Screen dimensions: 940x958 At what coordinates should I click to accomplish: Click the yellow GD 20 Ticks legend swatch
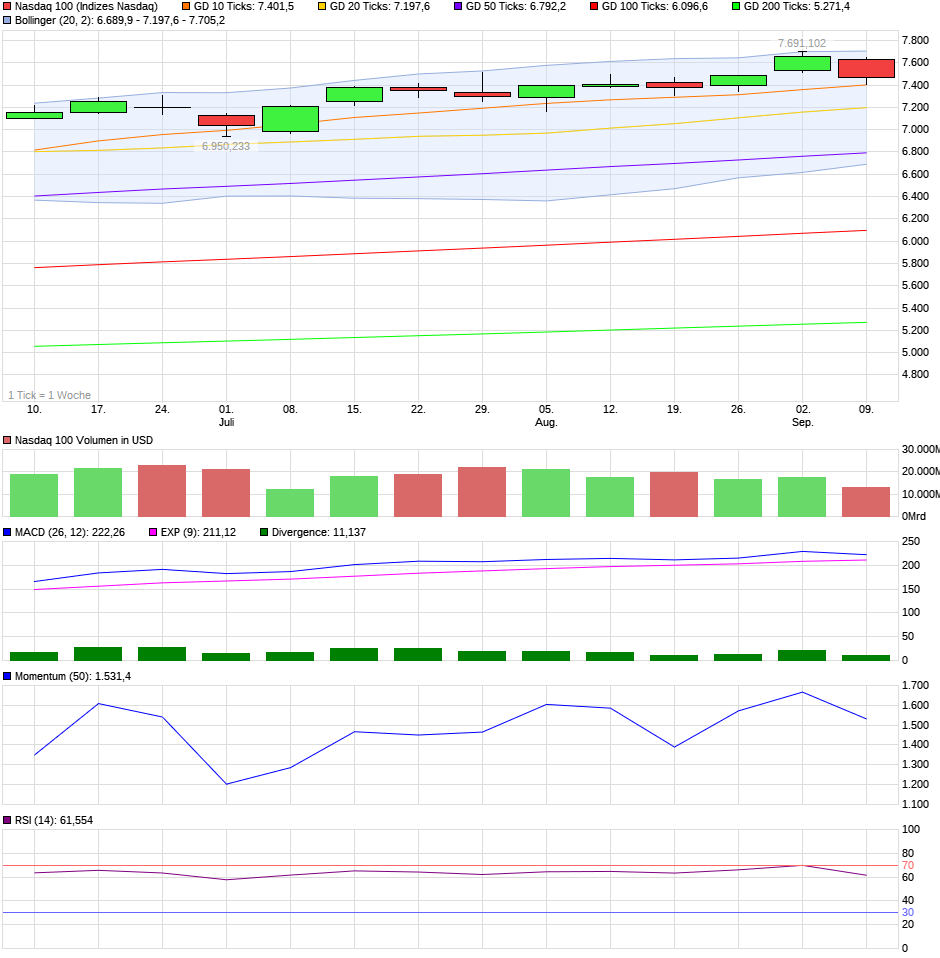pyautogui.click(x=322, y=6)
